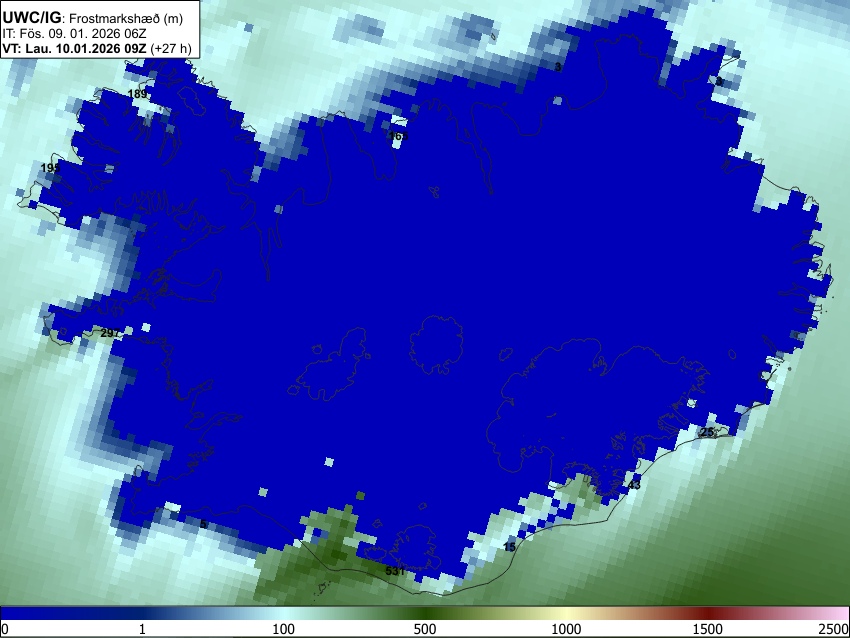Click the color scale tick label '1500'
This screenshot has height=638, width=850.
point(708,629)
